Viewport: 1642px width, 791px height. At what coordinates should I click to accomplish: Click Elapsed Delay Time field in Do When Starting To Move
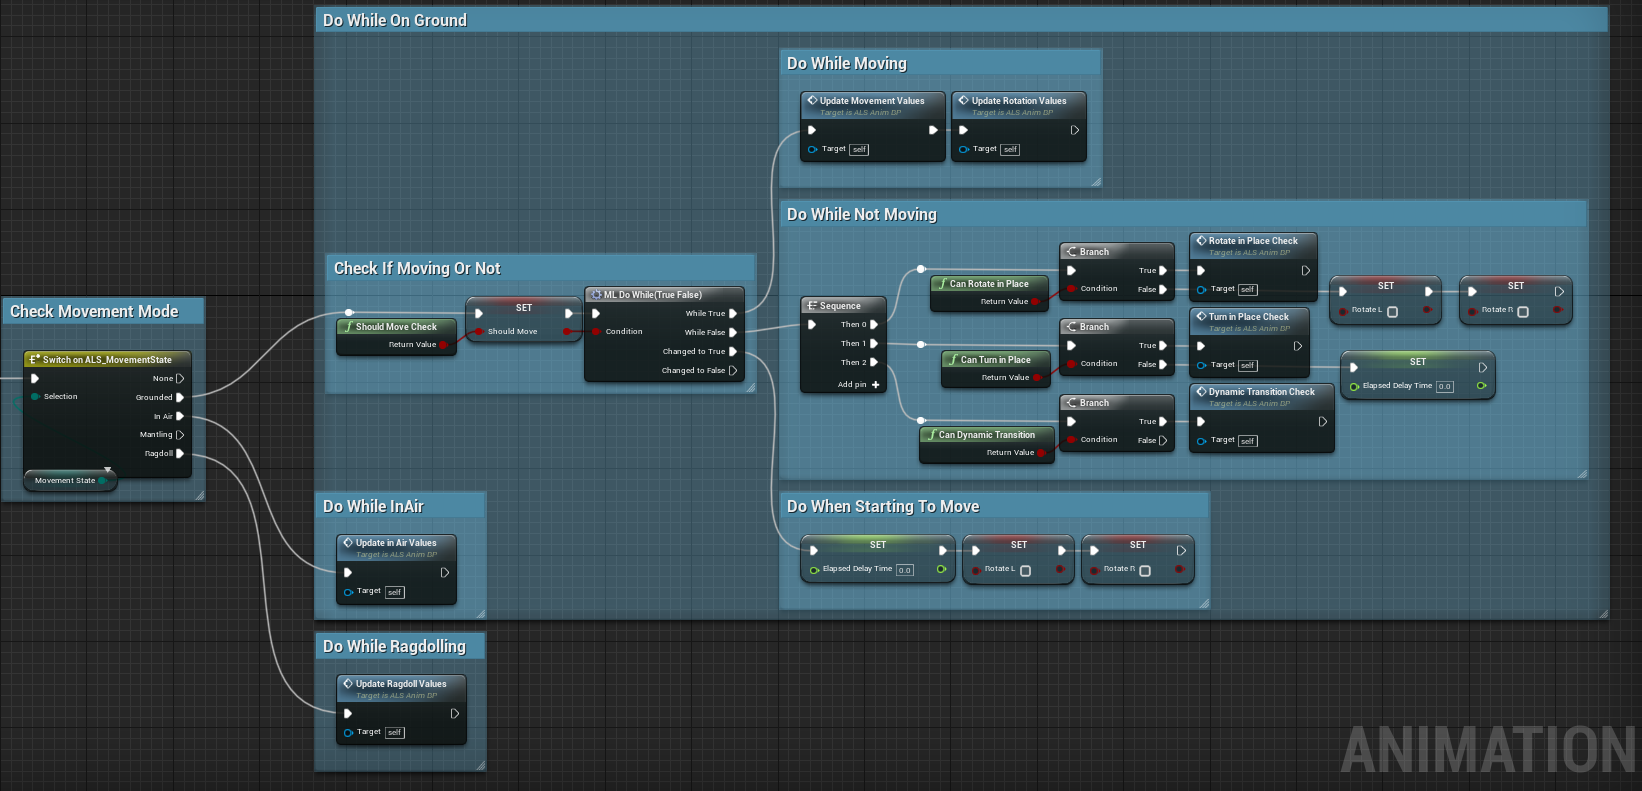click(904, 570)
